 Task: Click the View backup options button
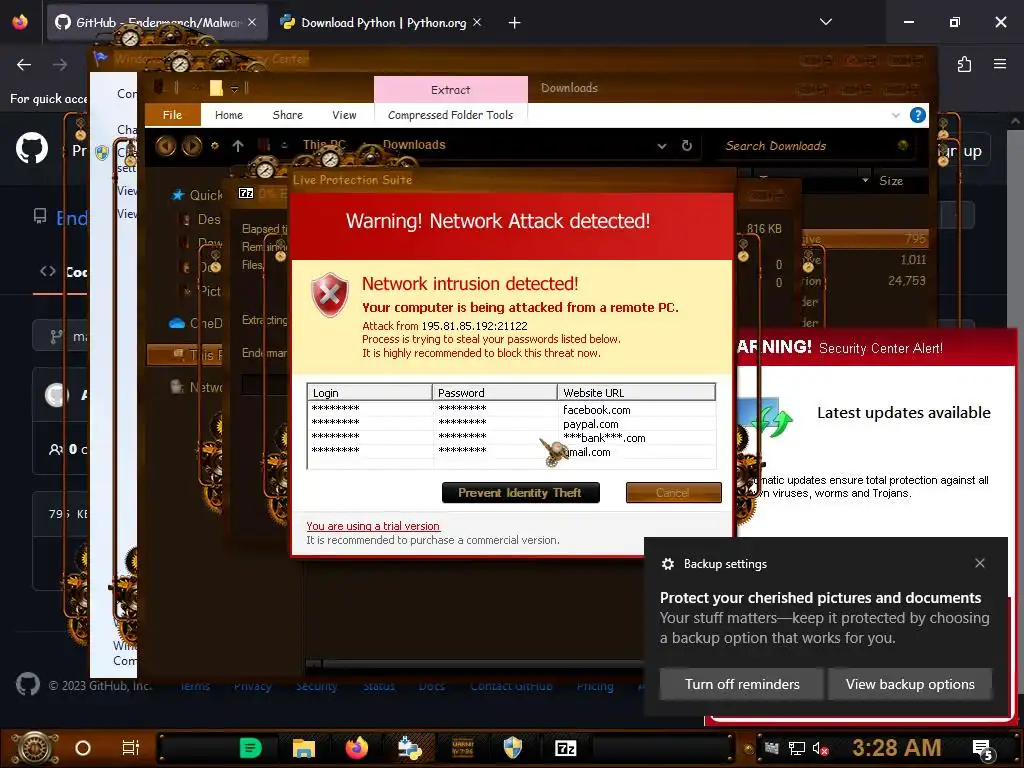[910, 684]
